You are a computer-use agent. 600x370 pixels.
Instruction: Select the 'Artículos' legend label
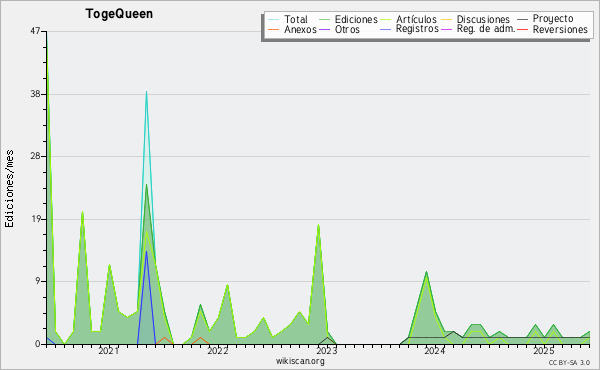tap(416, 20)
